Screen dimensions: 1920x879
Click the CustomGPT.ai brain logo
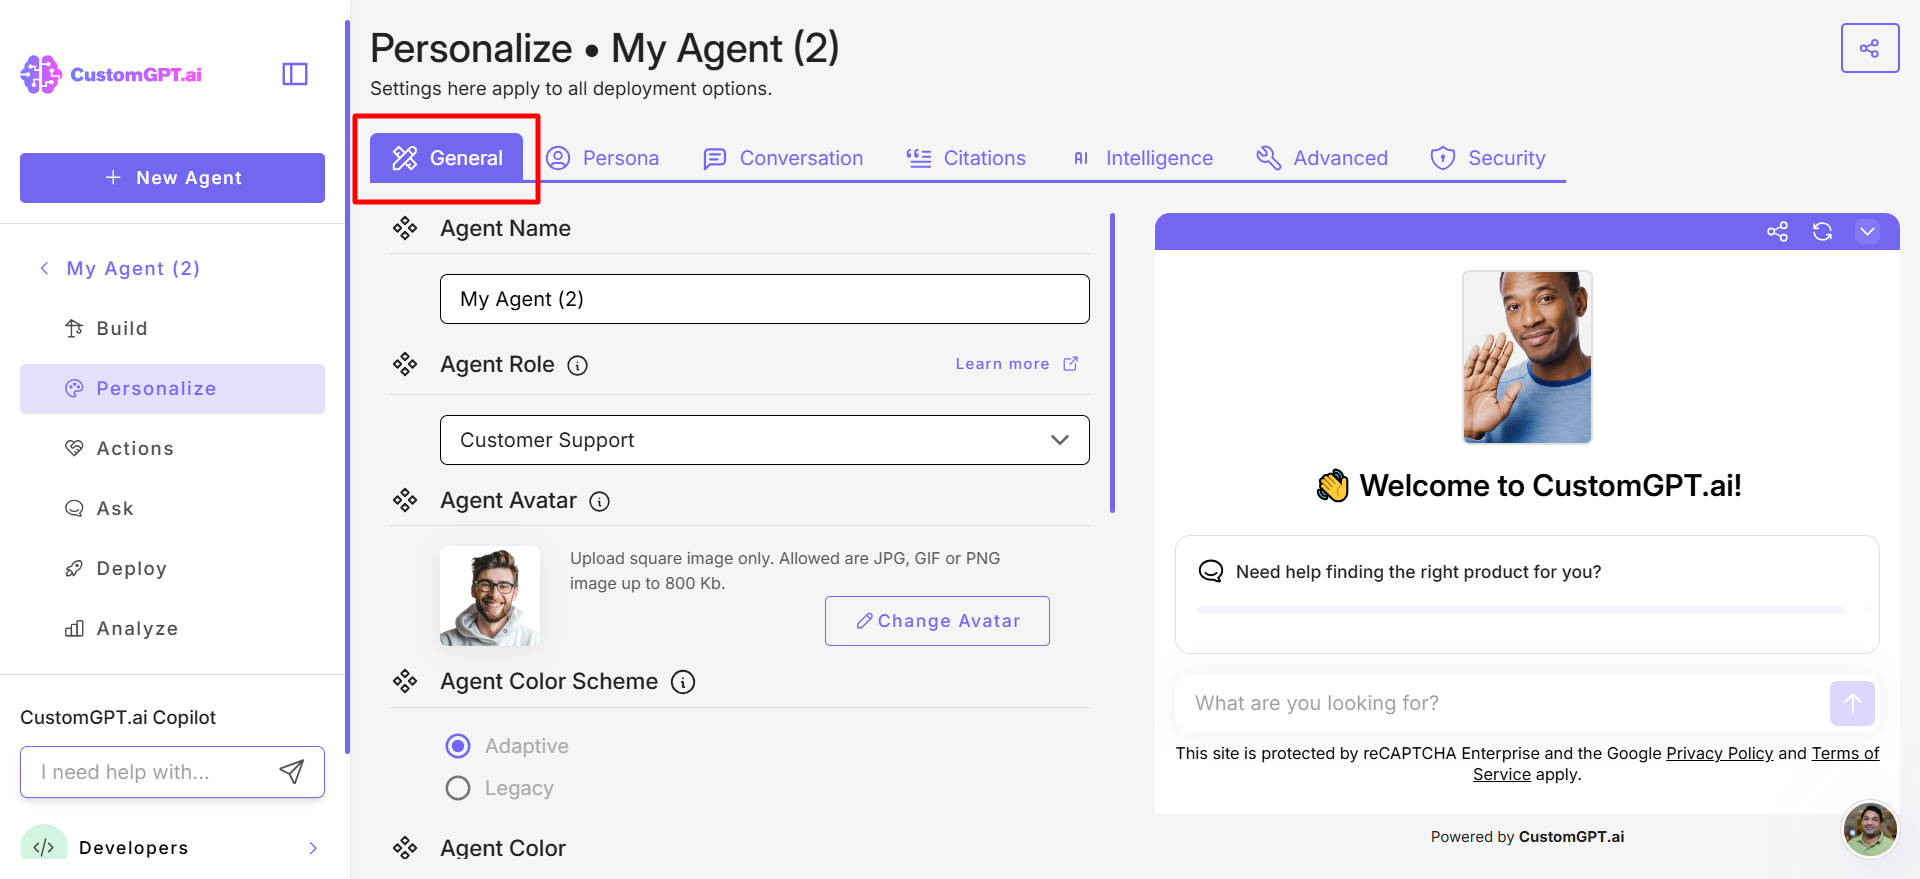[x=41, y=74]
